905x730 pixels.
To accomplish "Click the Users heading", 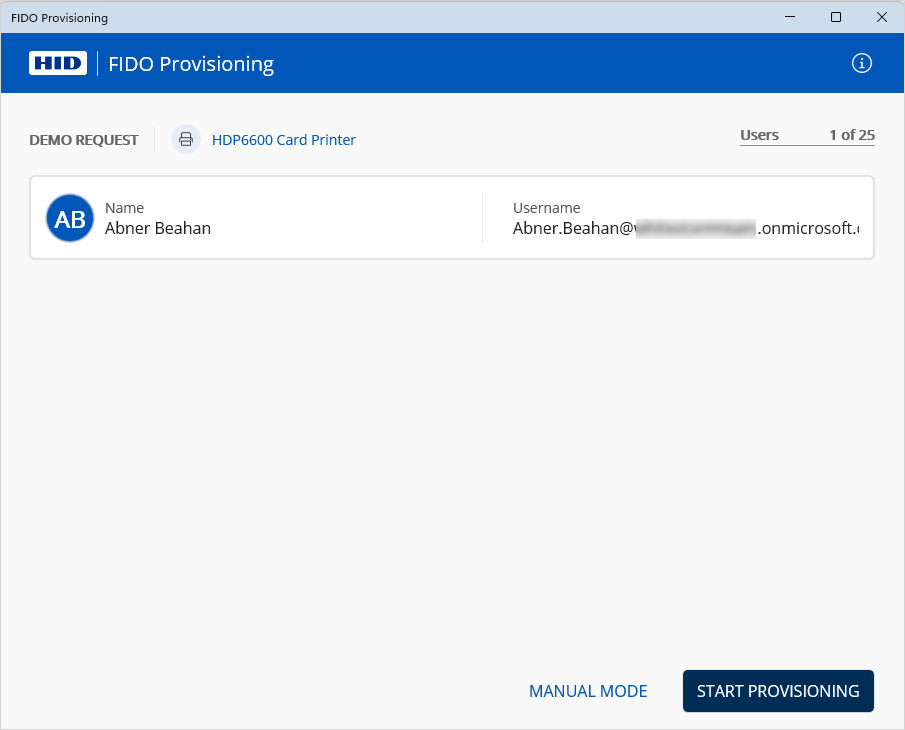I will pyautogui.click(x=759, y=135).
